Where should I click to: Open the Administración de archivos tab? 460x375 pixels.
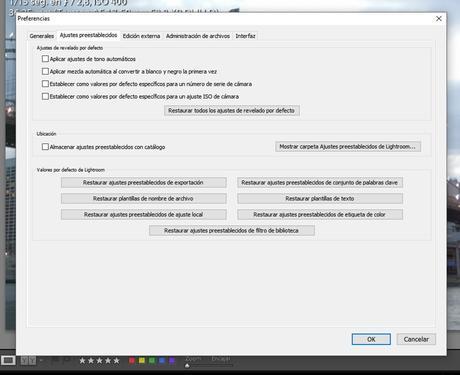198,36
